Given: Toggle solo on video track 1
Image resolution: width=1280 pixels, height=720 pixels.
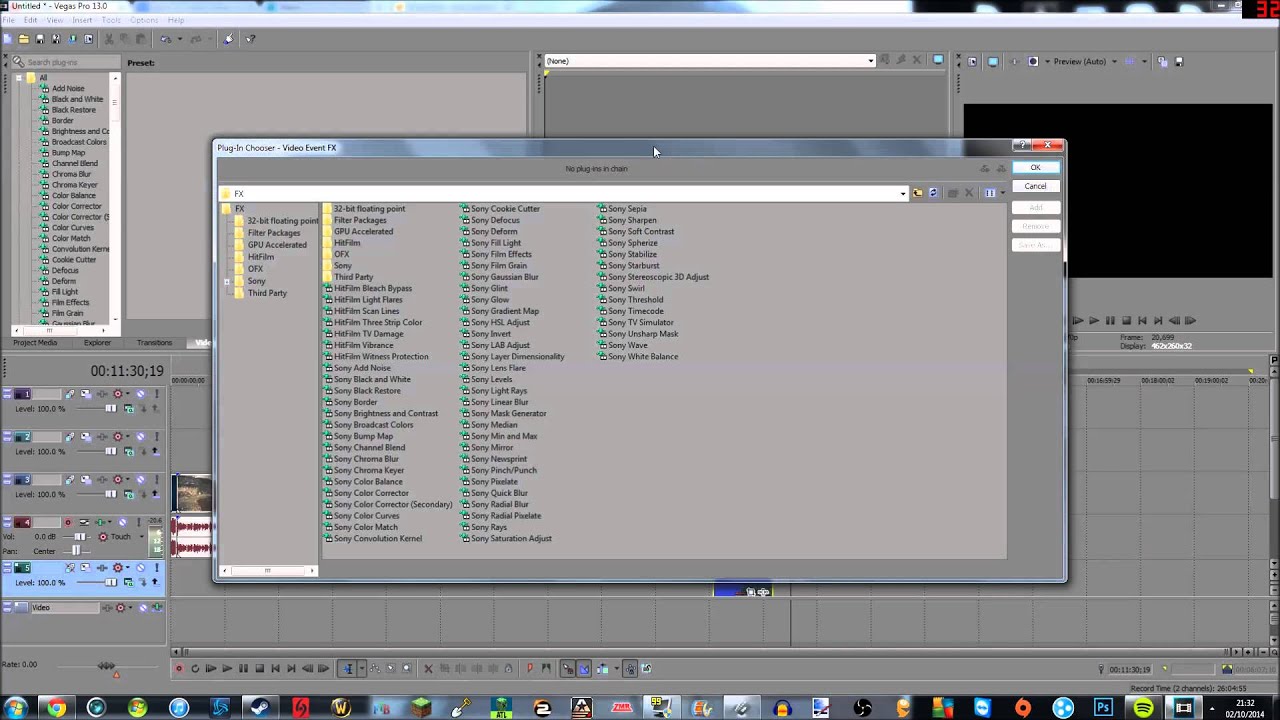Looking at the screenshot, I should click(x=157, y=394).
